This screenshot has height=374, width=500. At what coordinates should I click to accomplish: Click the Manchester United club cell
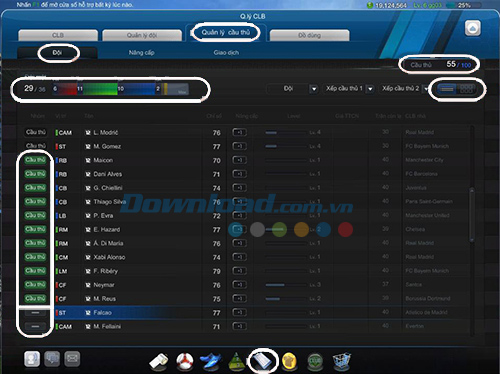tap(427, 216)
